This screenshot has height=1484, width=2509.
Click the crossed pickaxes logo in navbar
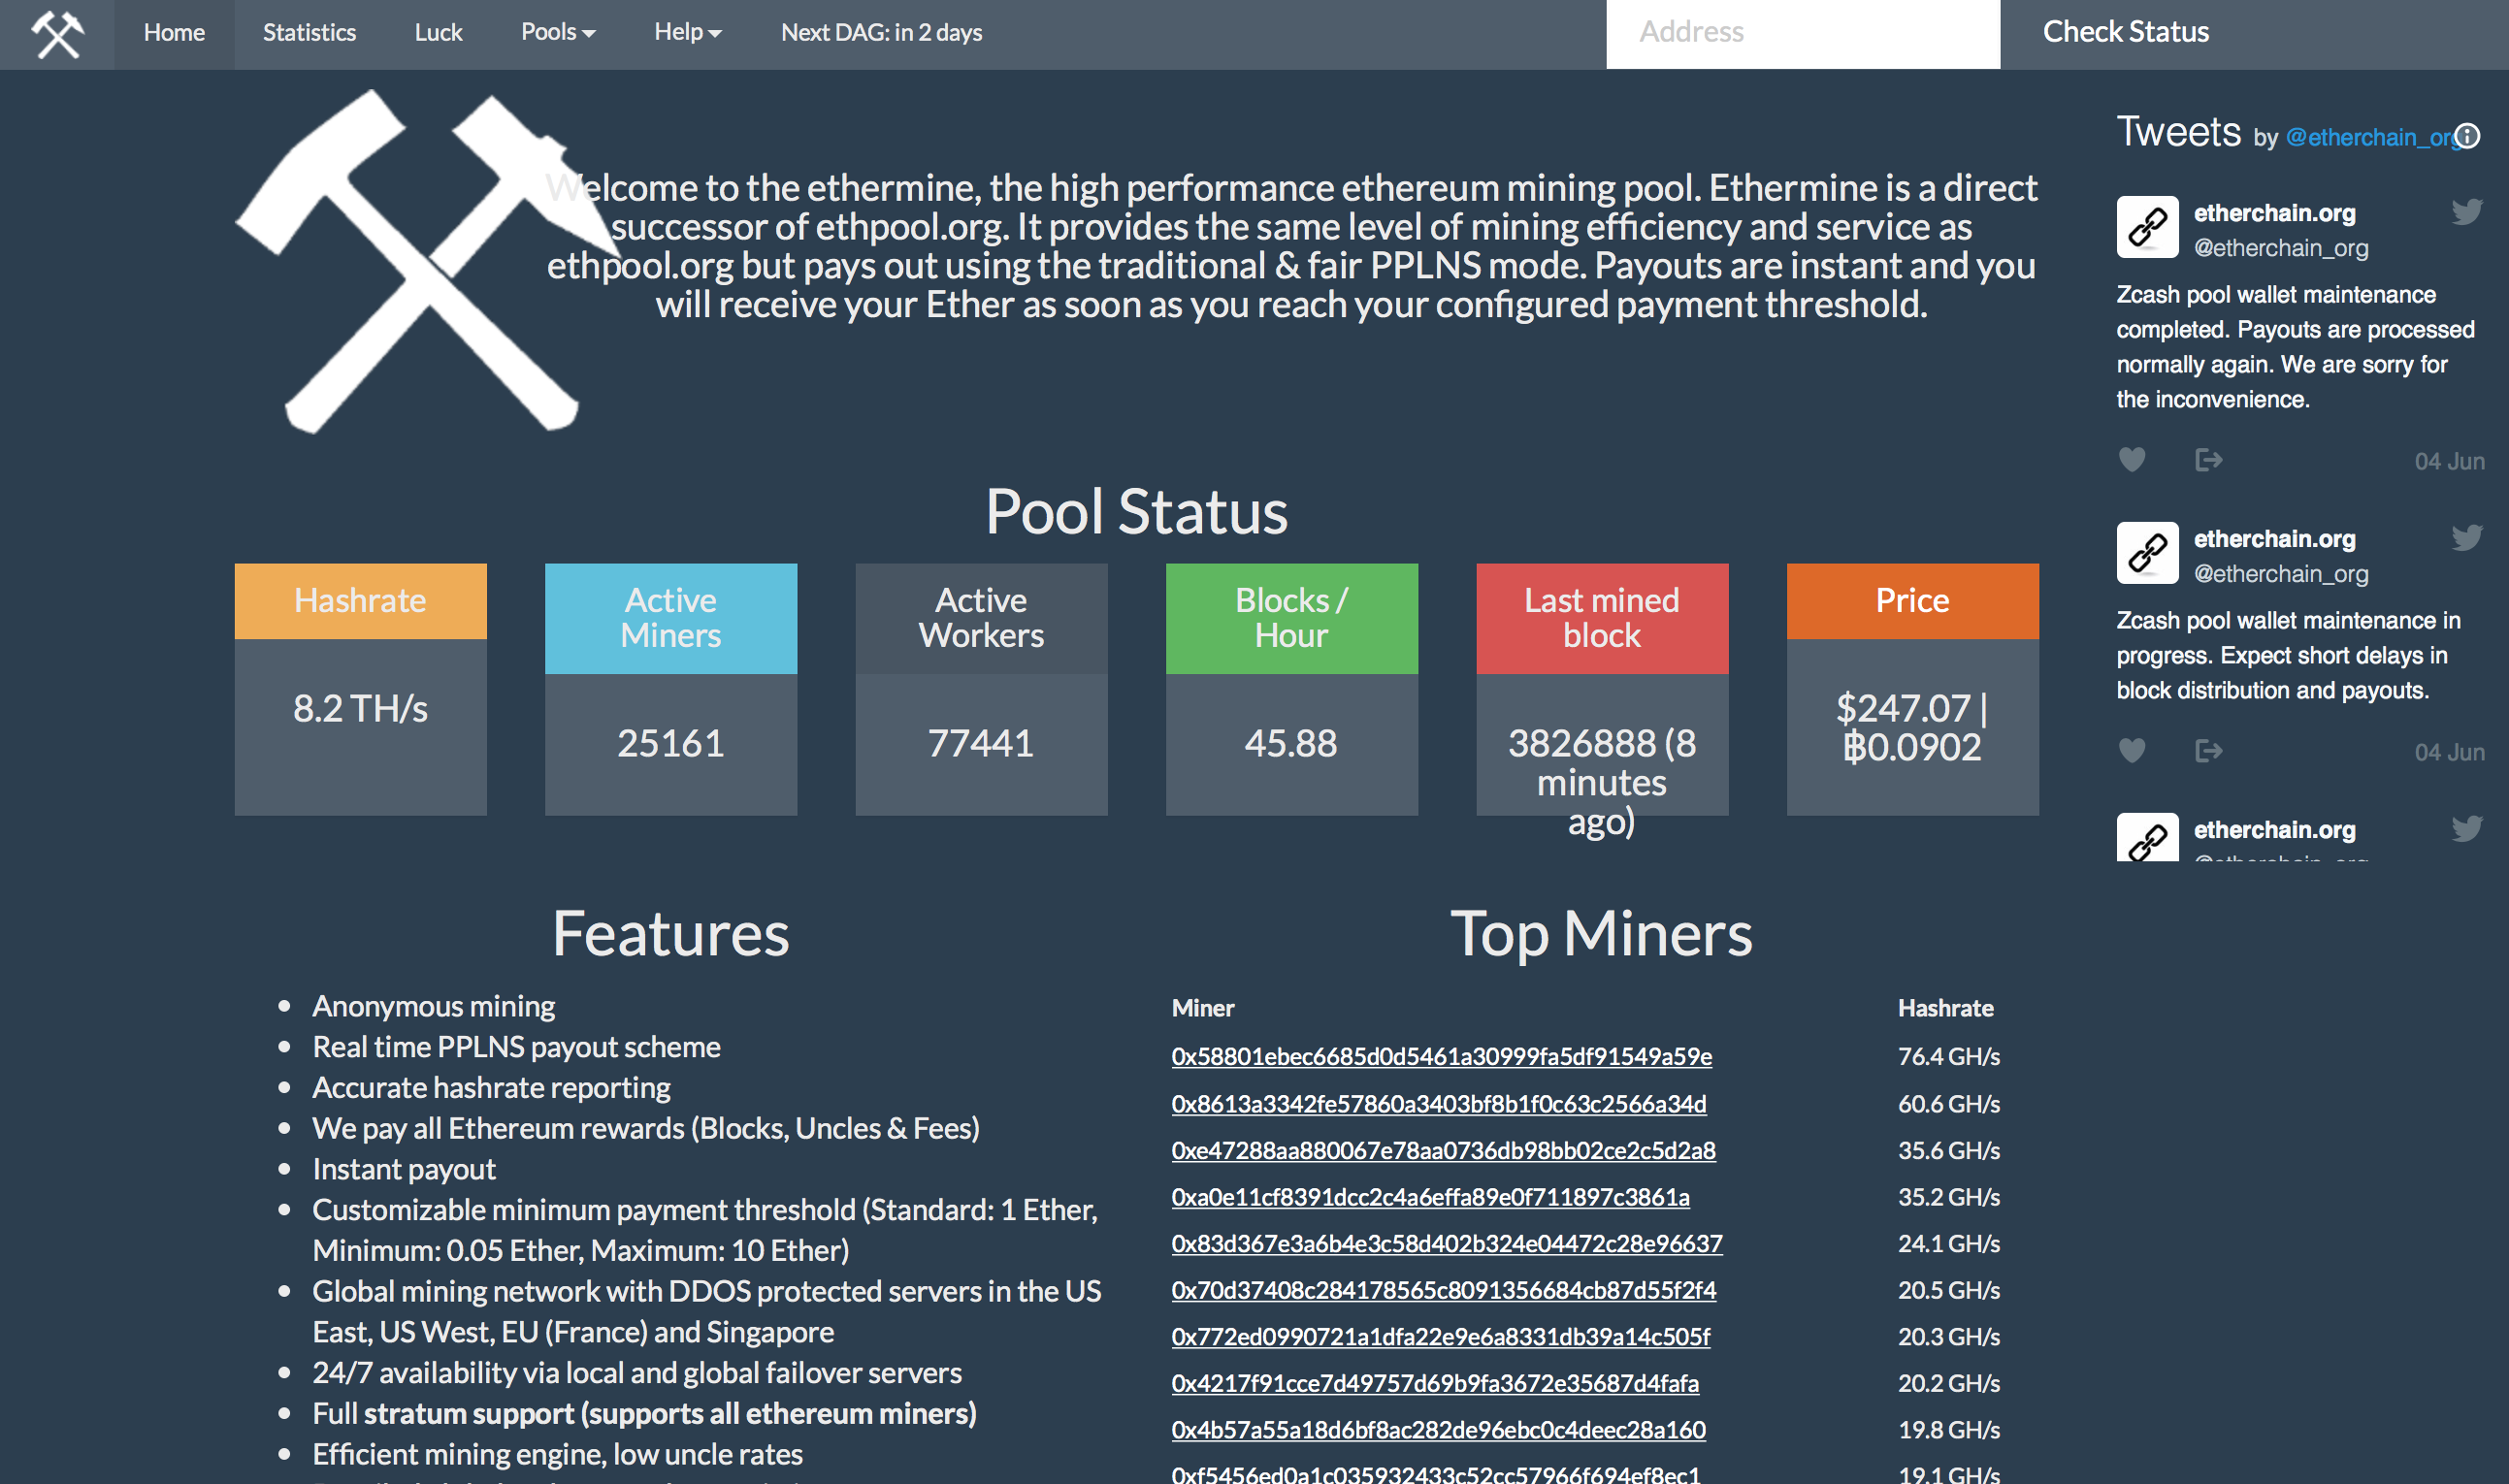click(57, 34)
